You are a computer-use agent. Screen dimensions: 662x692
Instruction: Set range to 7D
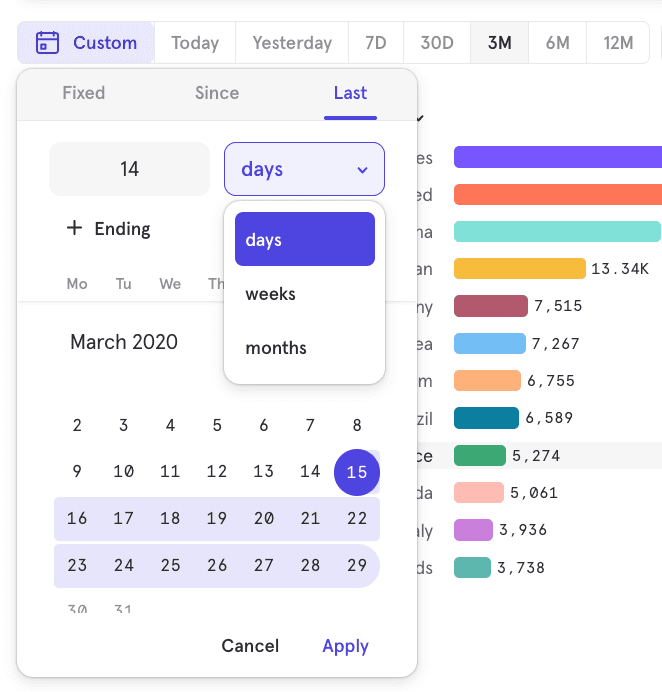pyautogui.click(x=376, y=43)
